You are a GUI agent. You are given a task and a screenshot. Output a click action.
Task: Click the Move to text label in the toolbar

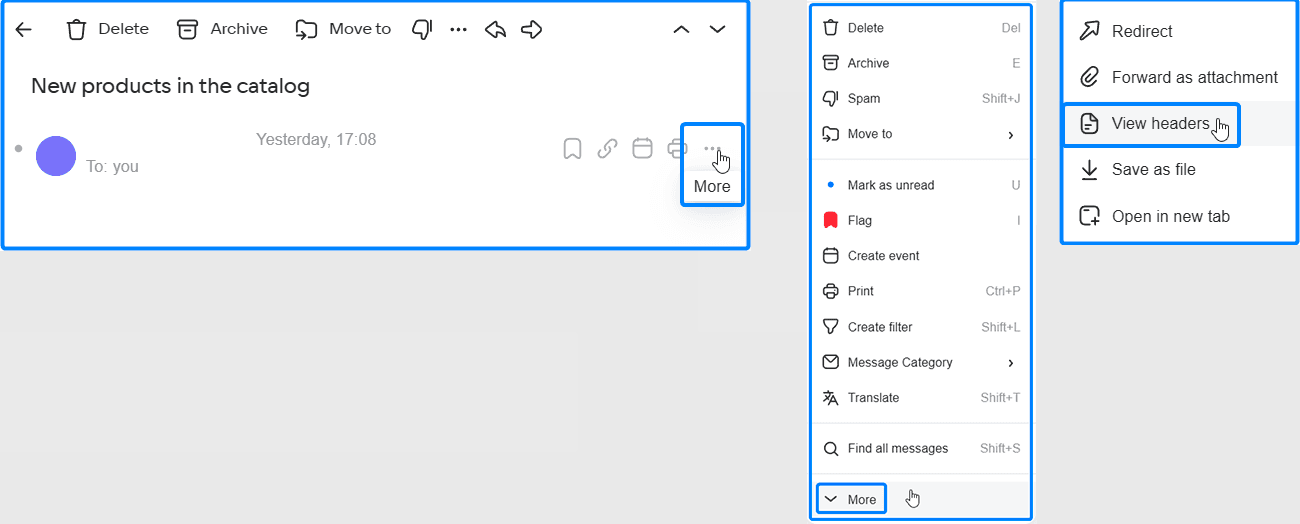click(360, 29)
